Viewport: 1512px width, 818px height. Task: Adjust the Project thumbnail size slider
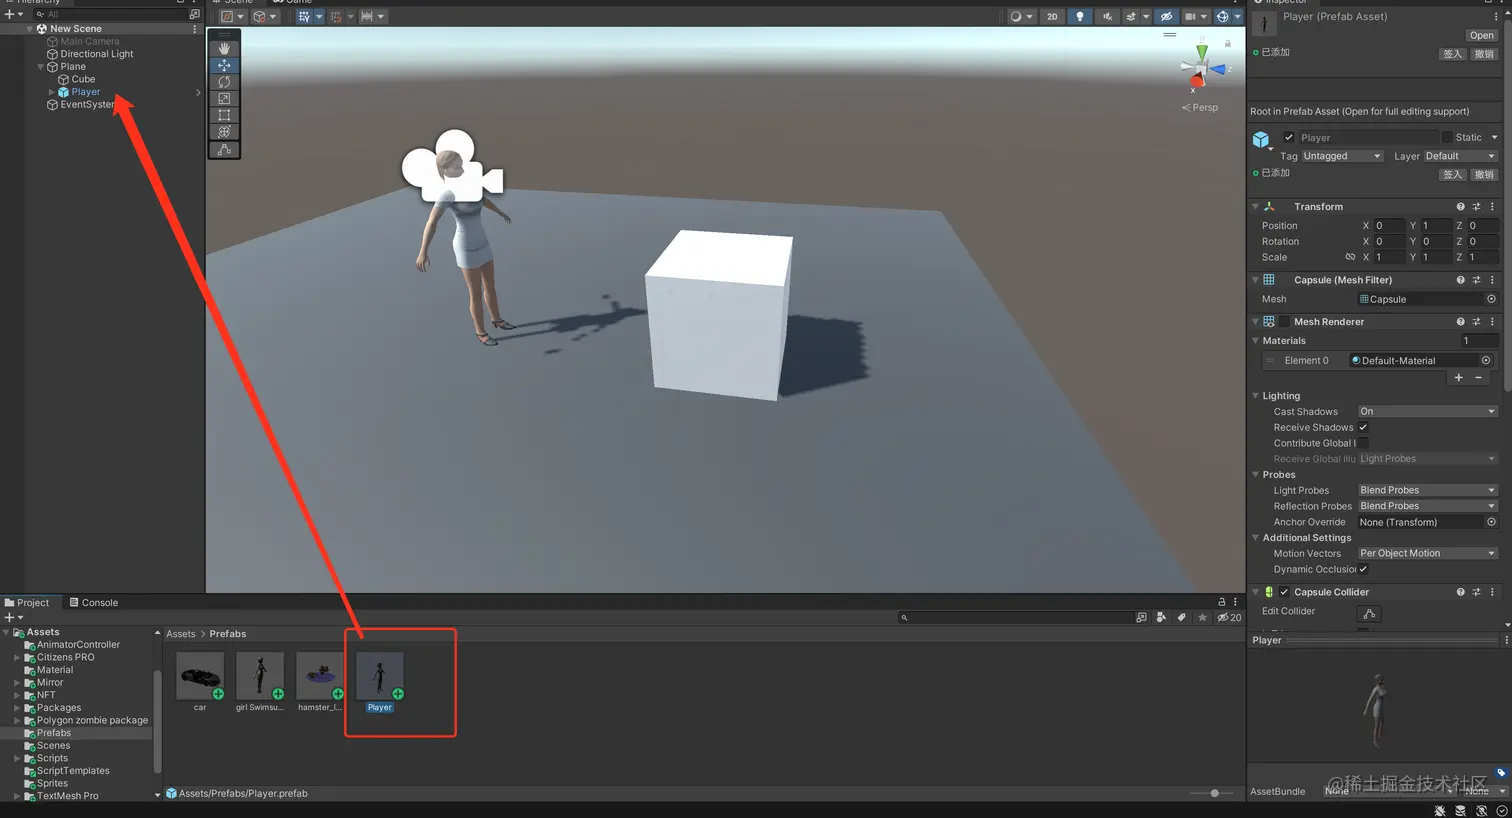point(1213,793)
